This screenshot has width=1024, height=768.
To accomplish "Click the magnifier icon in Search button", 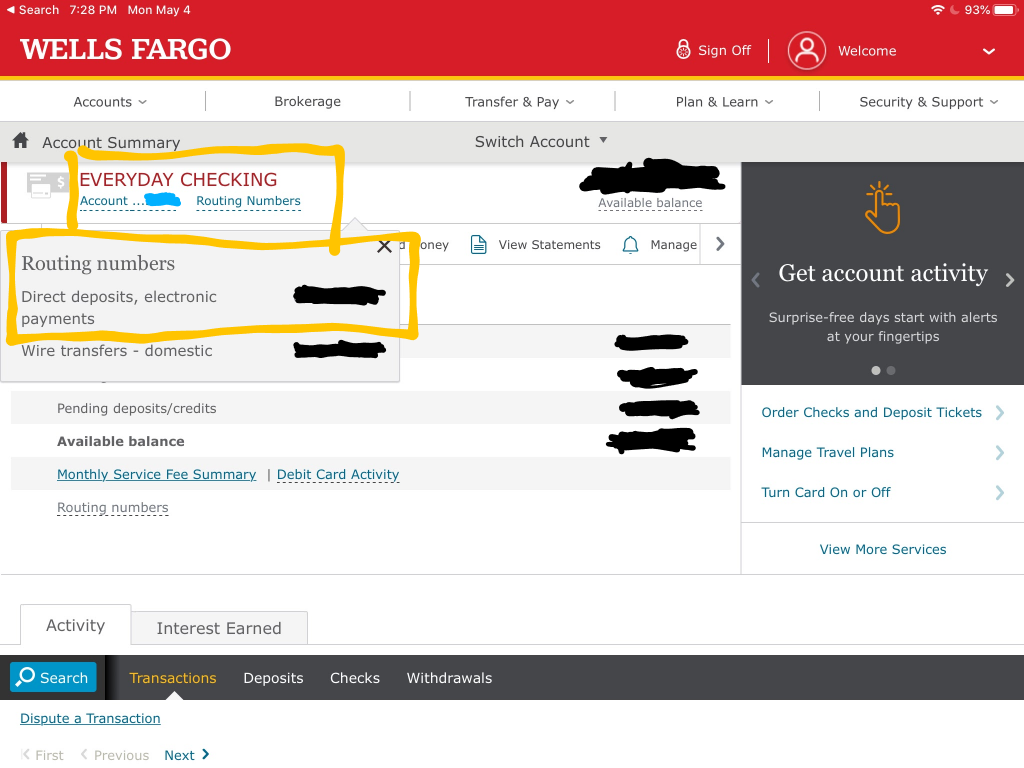I will (x=26, y=677).
